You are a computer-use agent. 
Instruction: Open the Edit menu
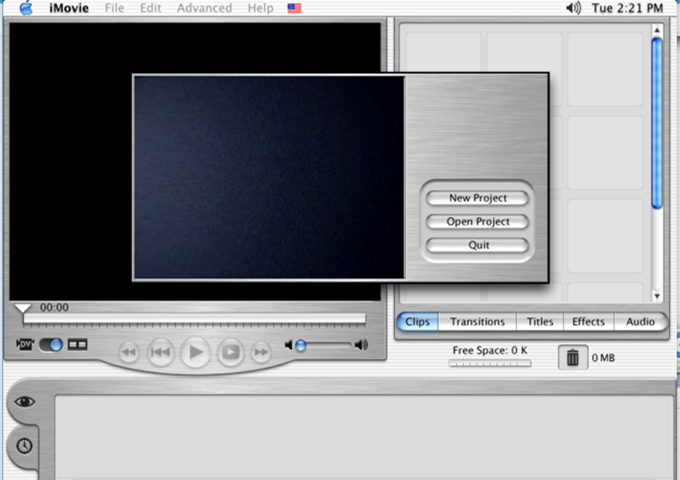point(150,8)
